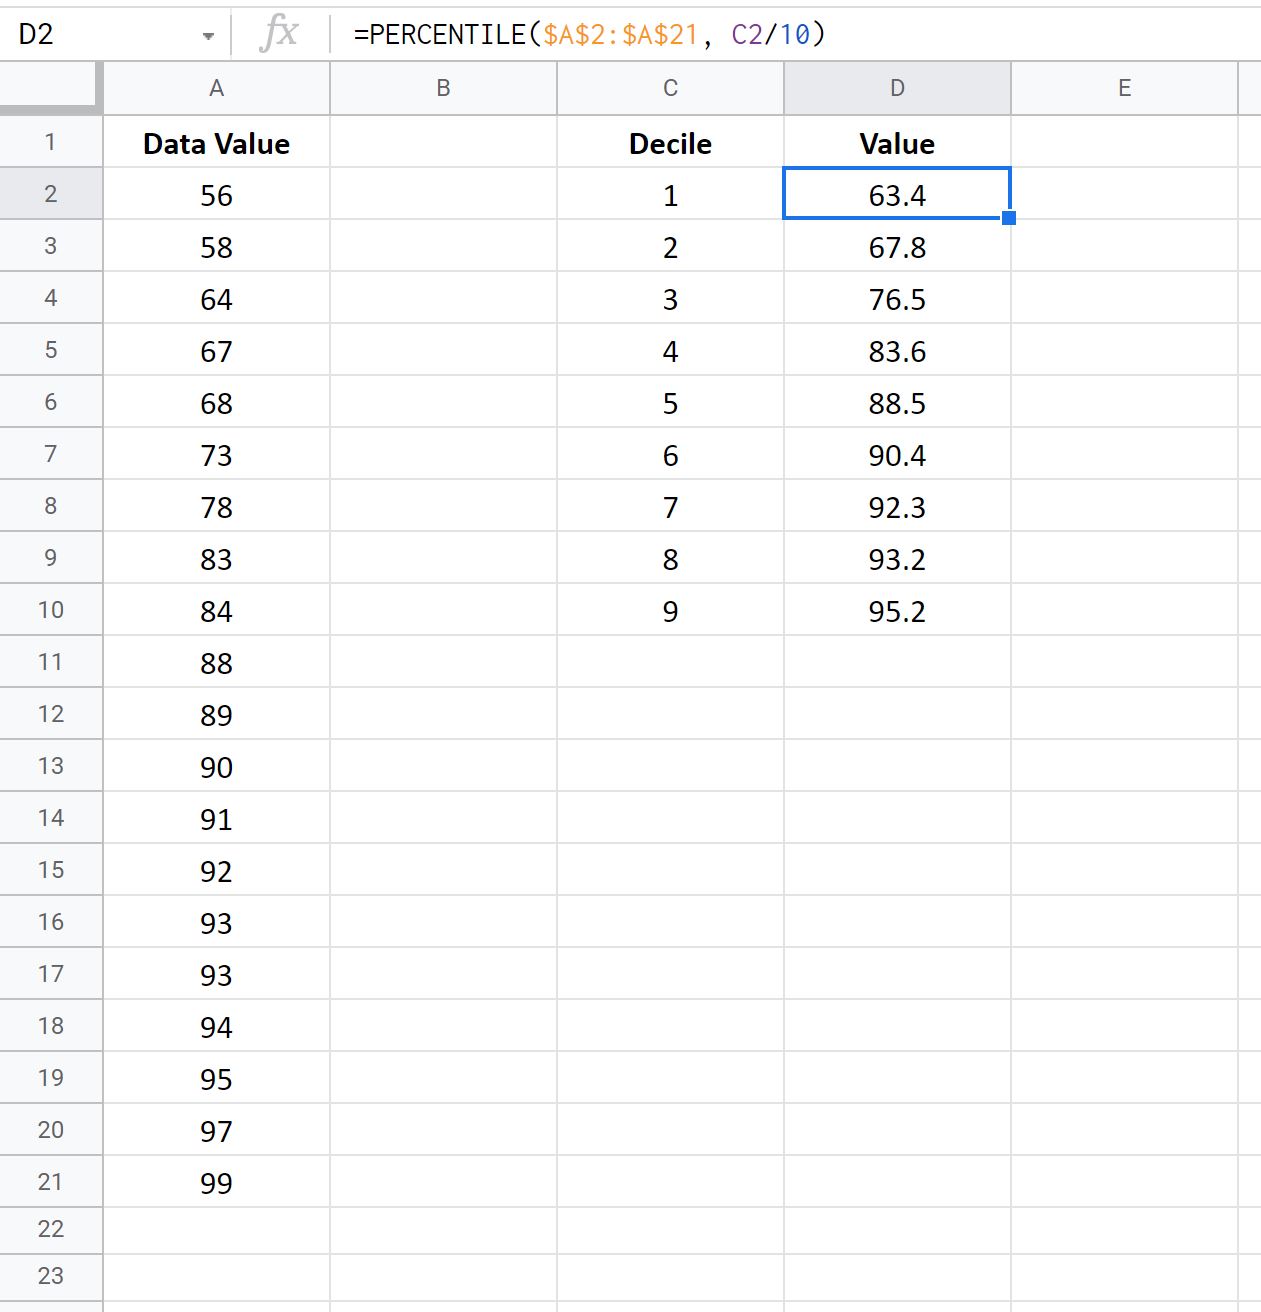This screenshot has height=1312, width=1261.
Task: Click the D2 cell fill handle
Action: coord(1011,217)
